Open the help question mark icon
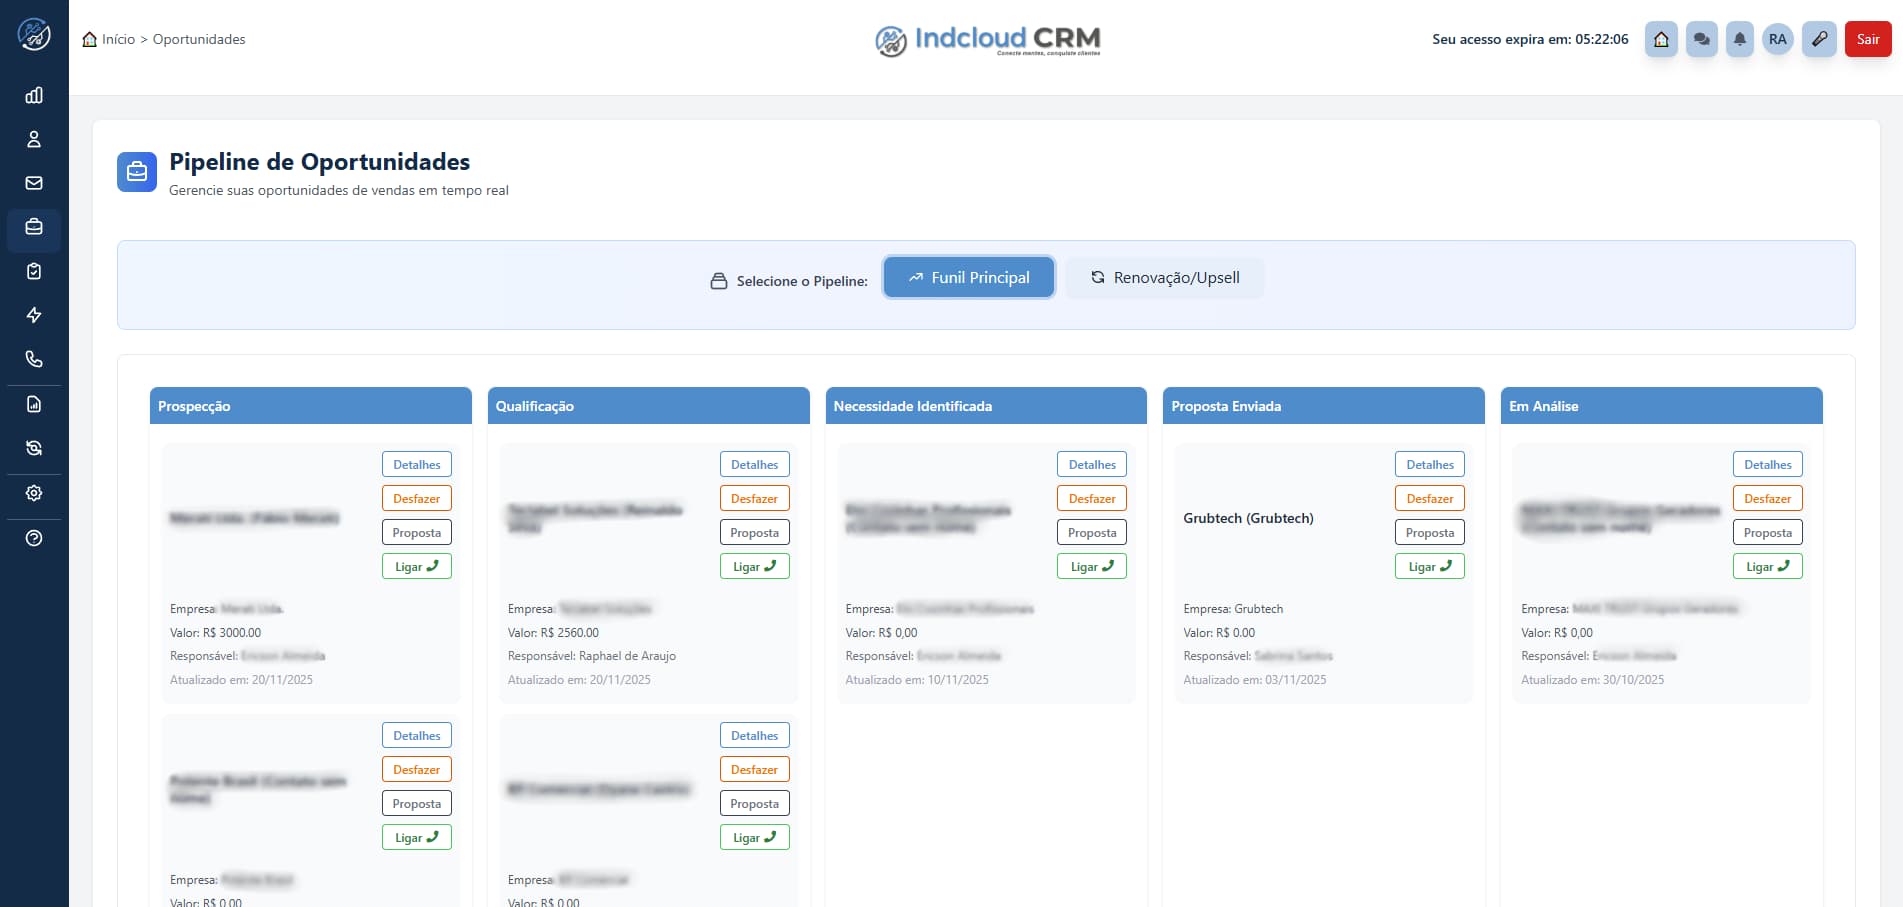This screenshot has width=1903, height=907. click(x=34, y=538)
